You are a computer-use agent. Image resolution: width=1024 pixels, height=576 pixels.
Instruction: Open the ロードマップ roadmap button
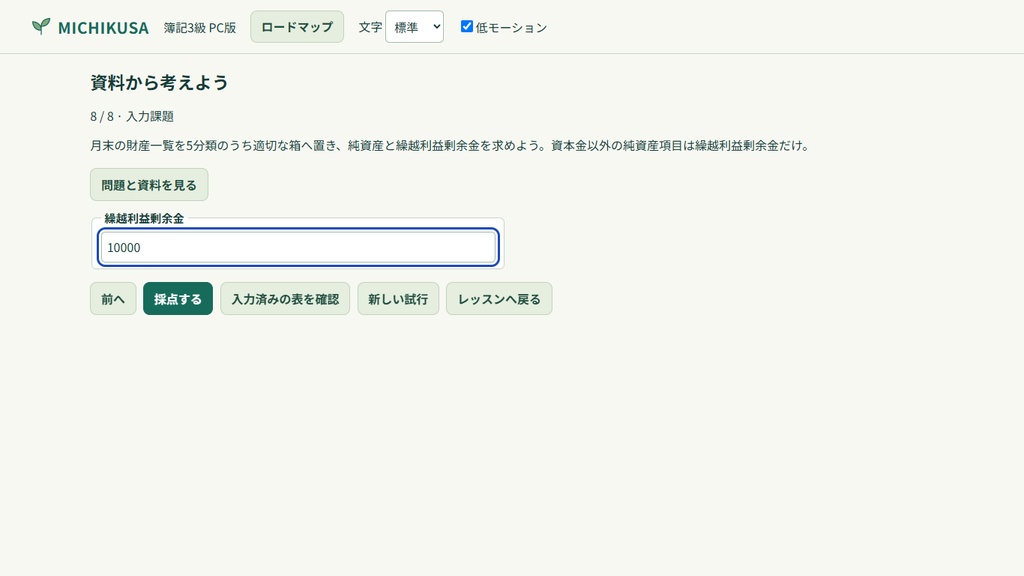coord(297,27)
